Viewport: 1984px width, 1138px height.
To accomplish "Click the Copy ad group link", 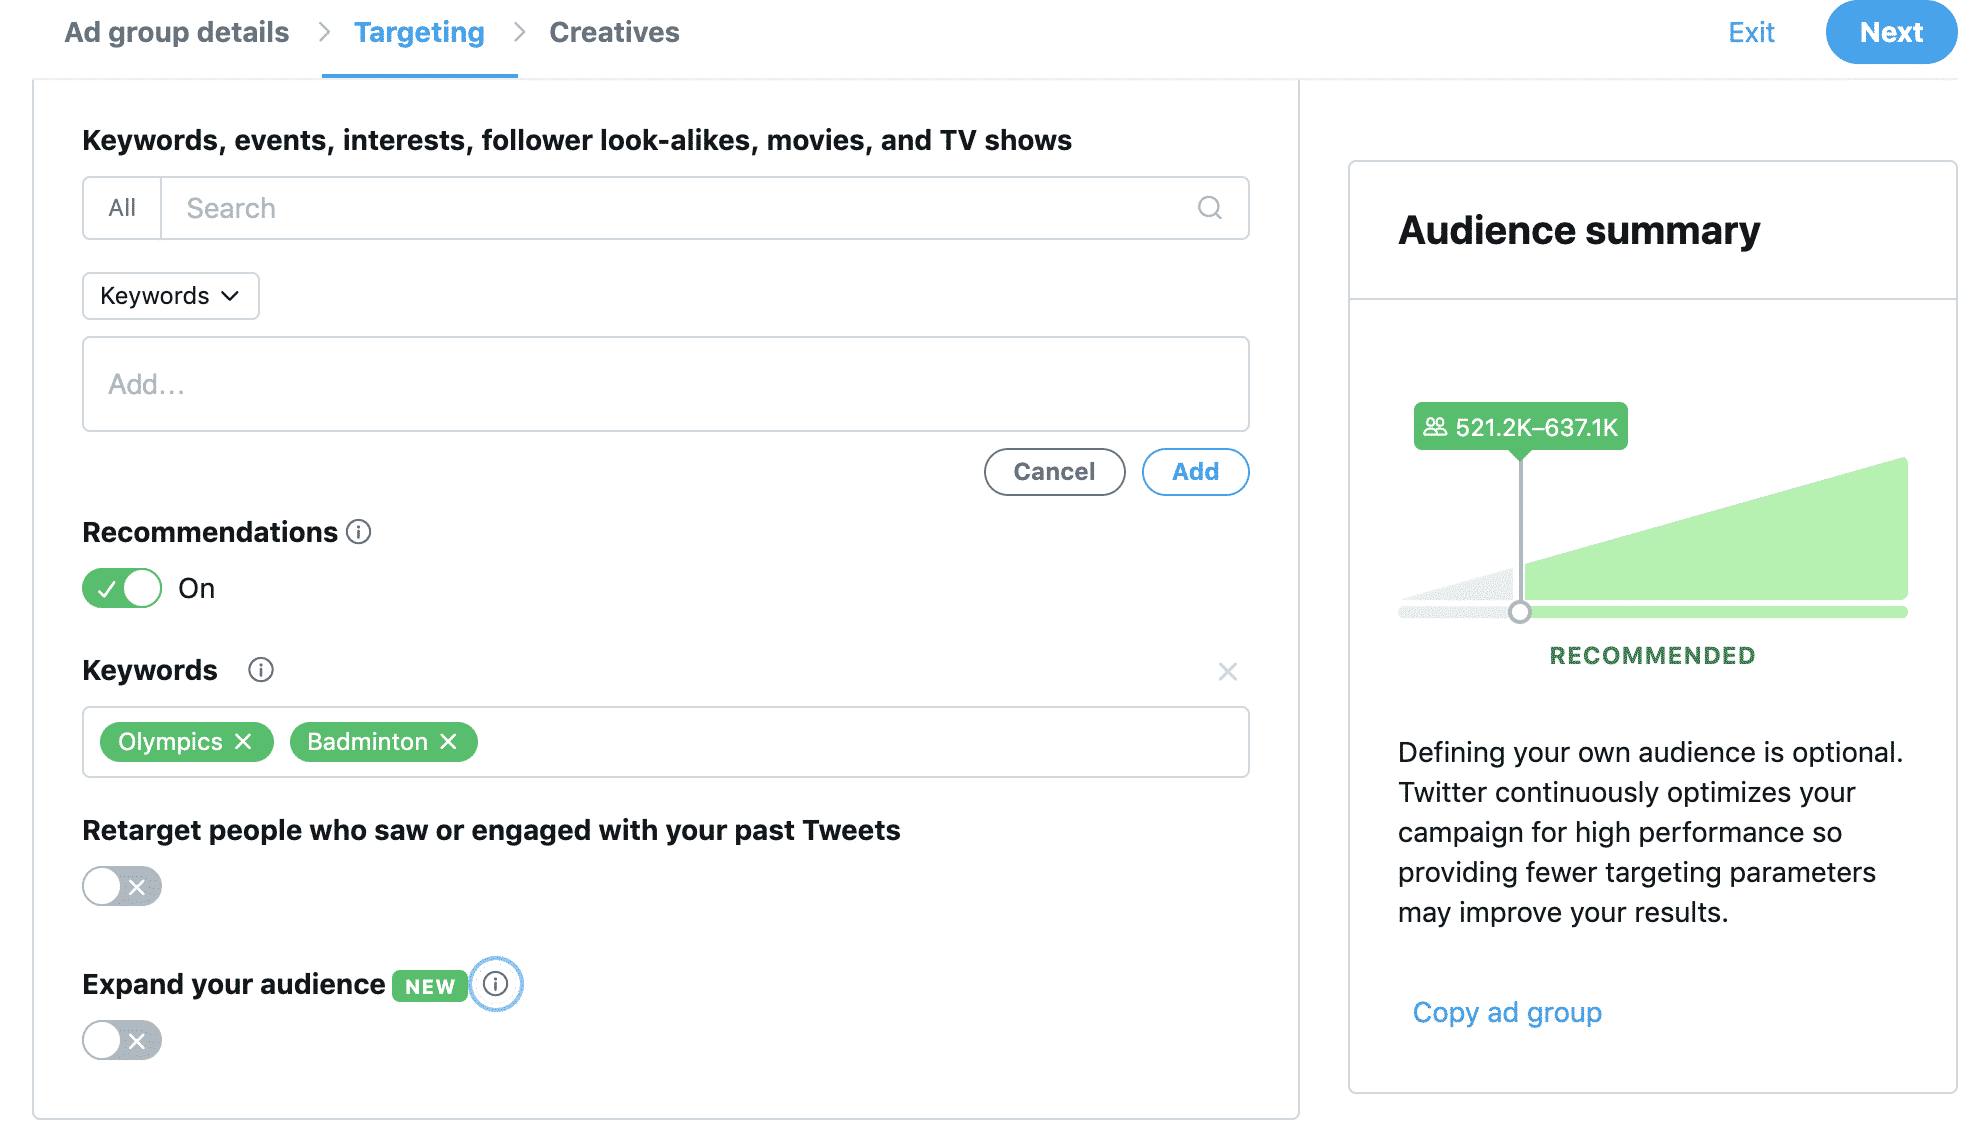I will (x=1506, y=1012).
